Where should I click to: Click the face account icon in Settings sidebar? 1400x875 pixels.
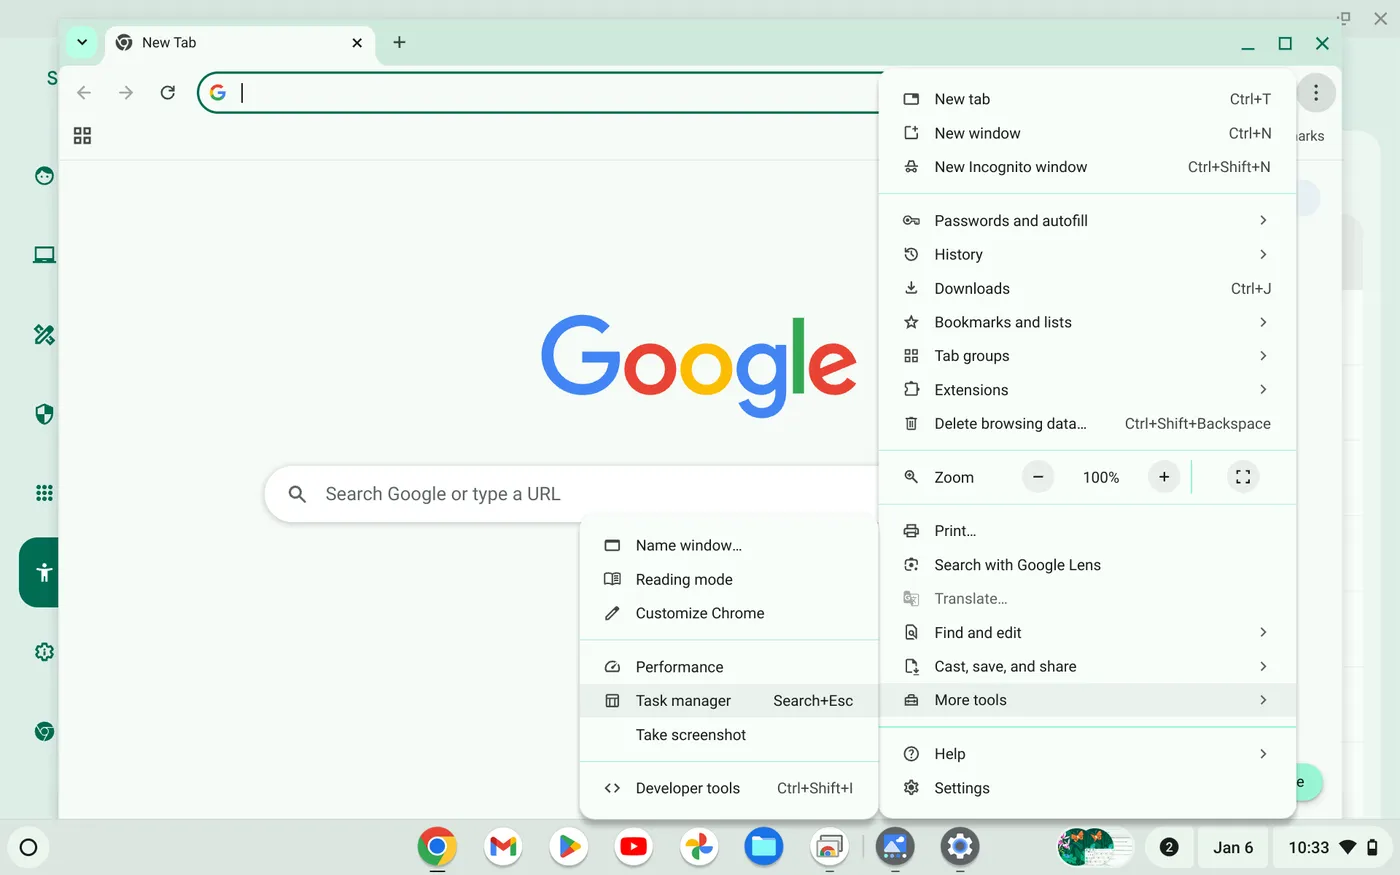tap(44, 176)
